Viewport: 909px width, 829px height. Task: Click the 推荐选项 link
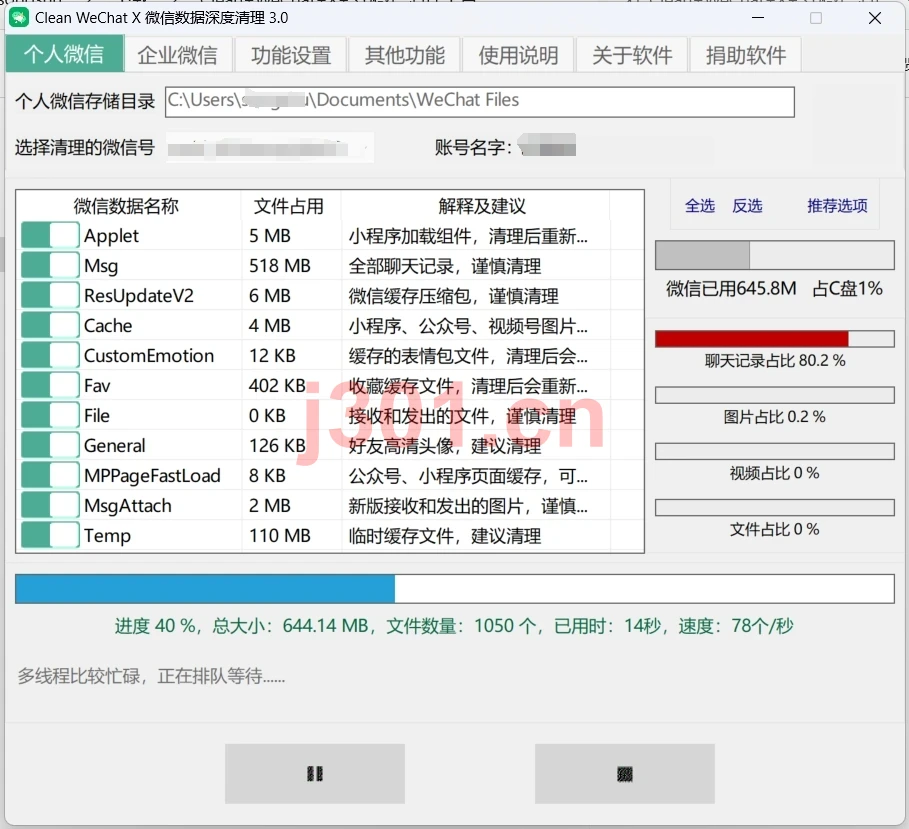(838, 206)
